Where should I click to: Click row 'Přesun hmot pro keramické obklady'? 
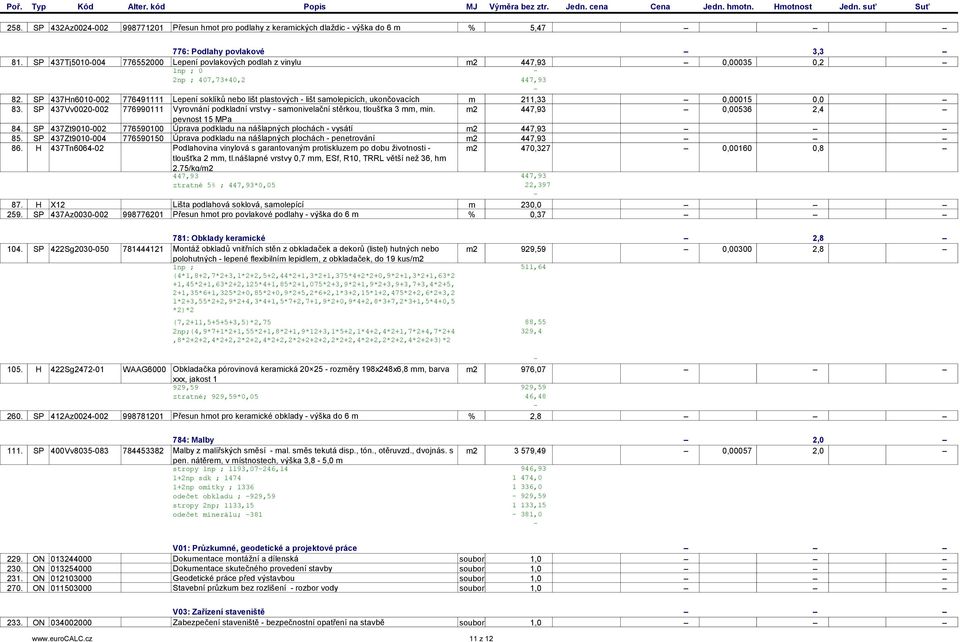(x=479, y=416)
